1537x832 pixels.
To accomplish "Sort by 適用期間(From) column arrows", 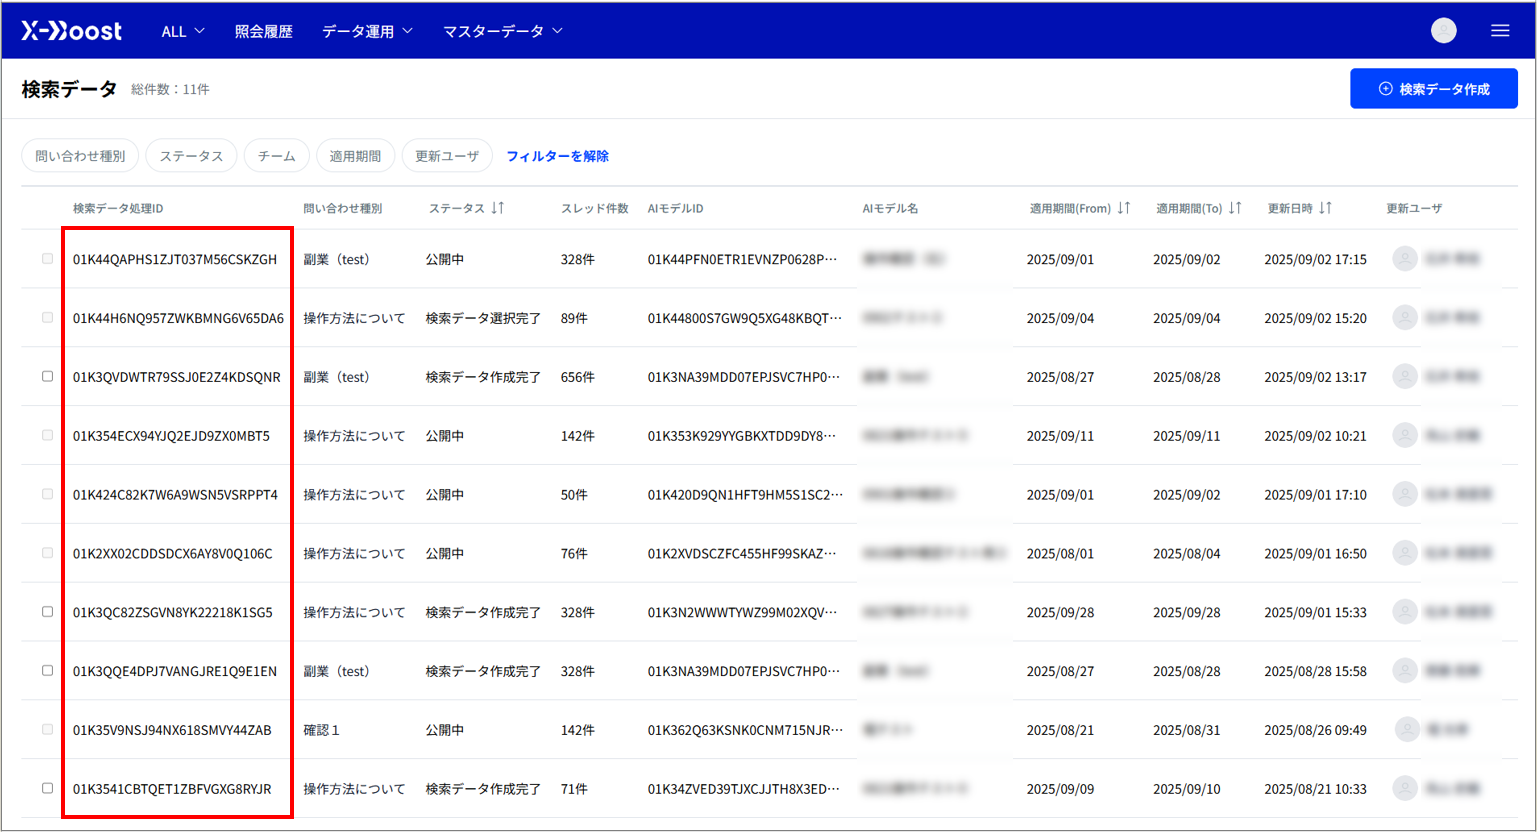I will [1124, 208].
